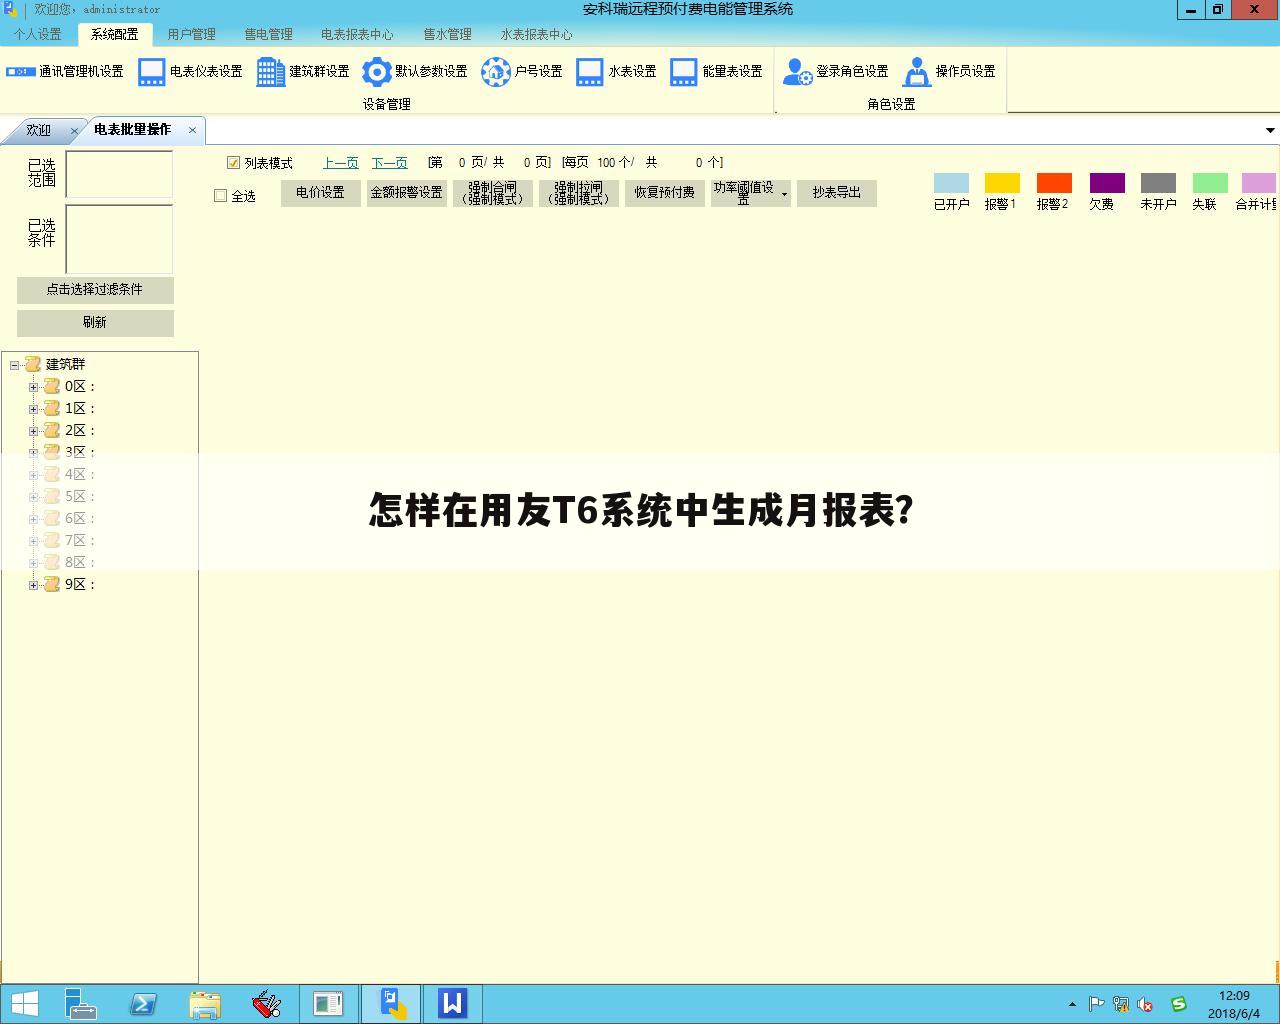Viewport: 1280px width, 1024px height.
Task: Click the 抄表导出 button
Action: click(x=836, y=193)
